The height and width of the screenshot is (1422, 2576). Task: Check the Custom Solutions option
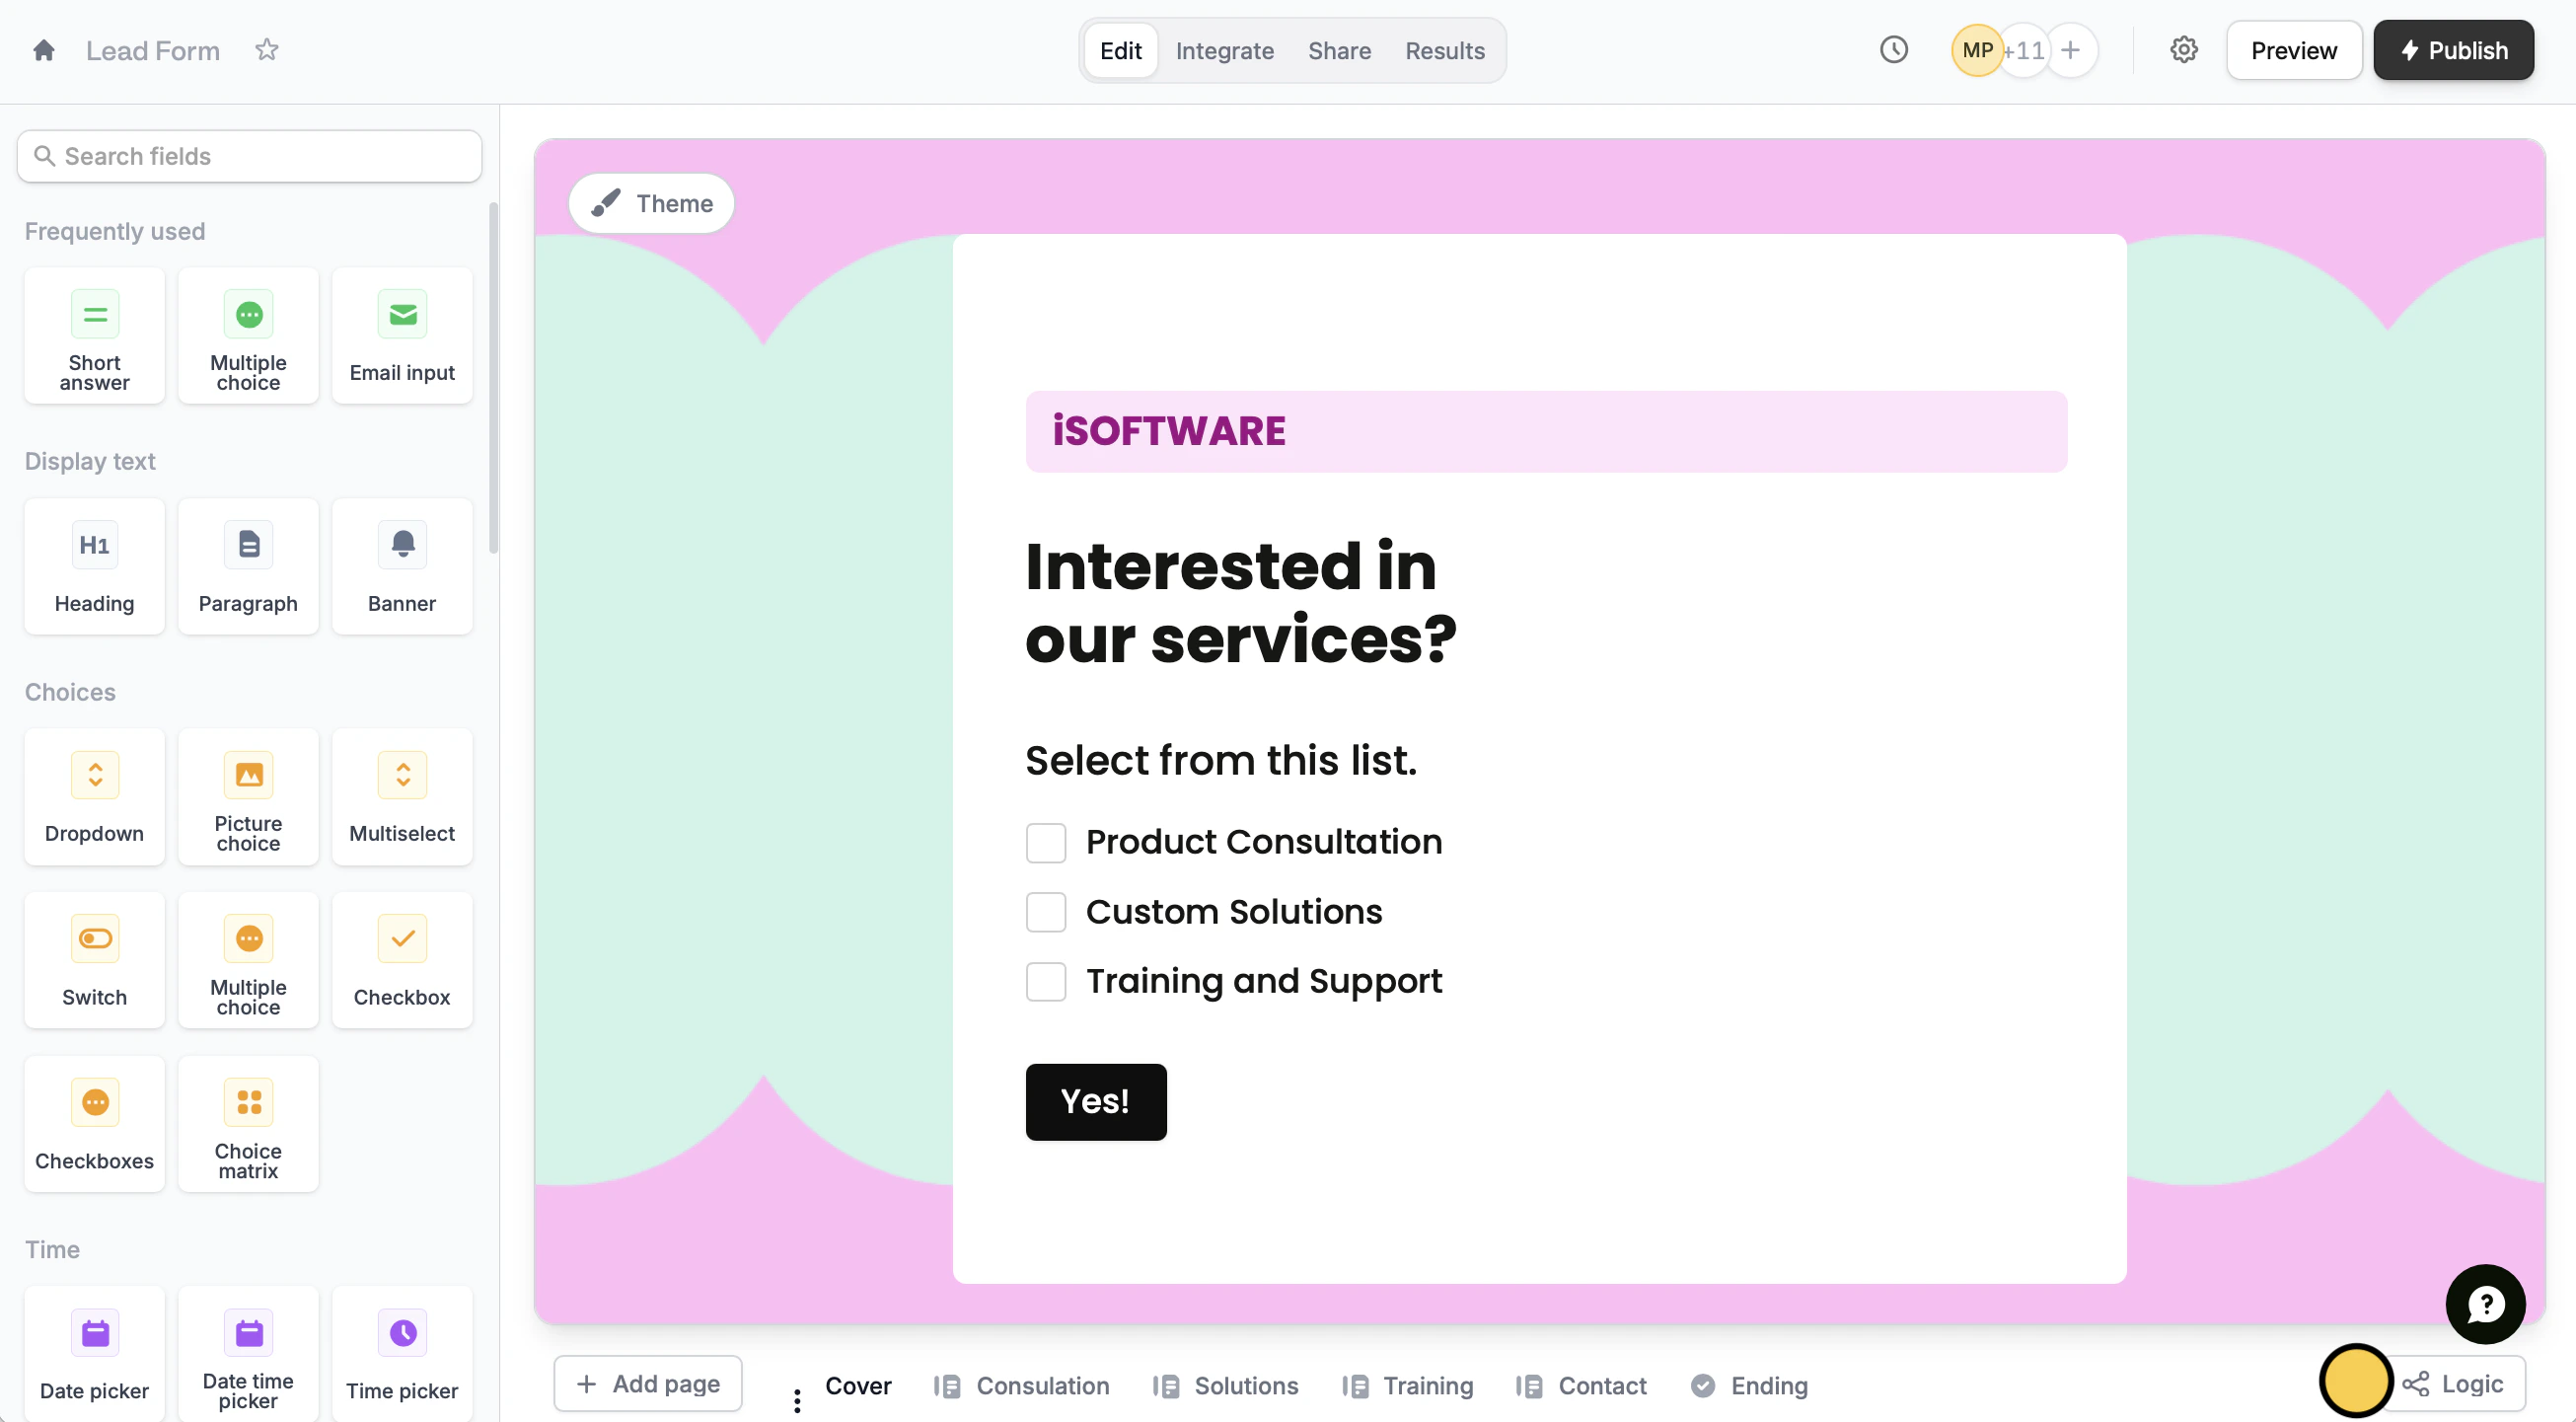(x=1046, y=912)
